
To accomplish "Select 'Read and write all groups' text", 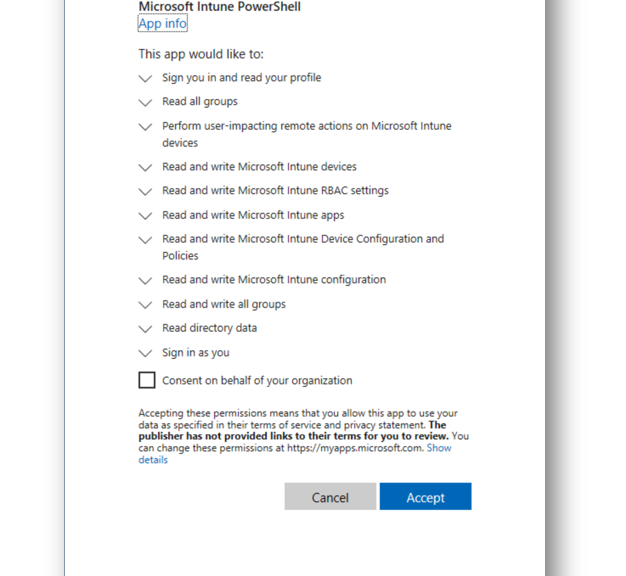I will click(x=224, y=305).
